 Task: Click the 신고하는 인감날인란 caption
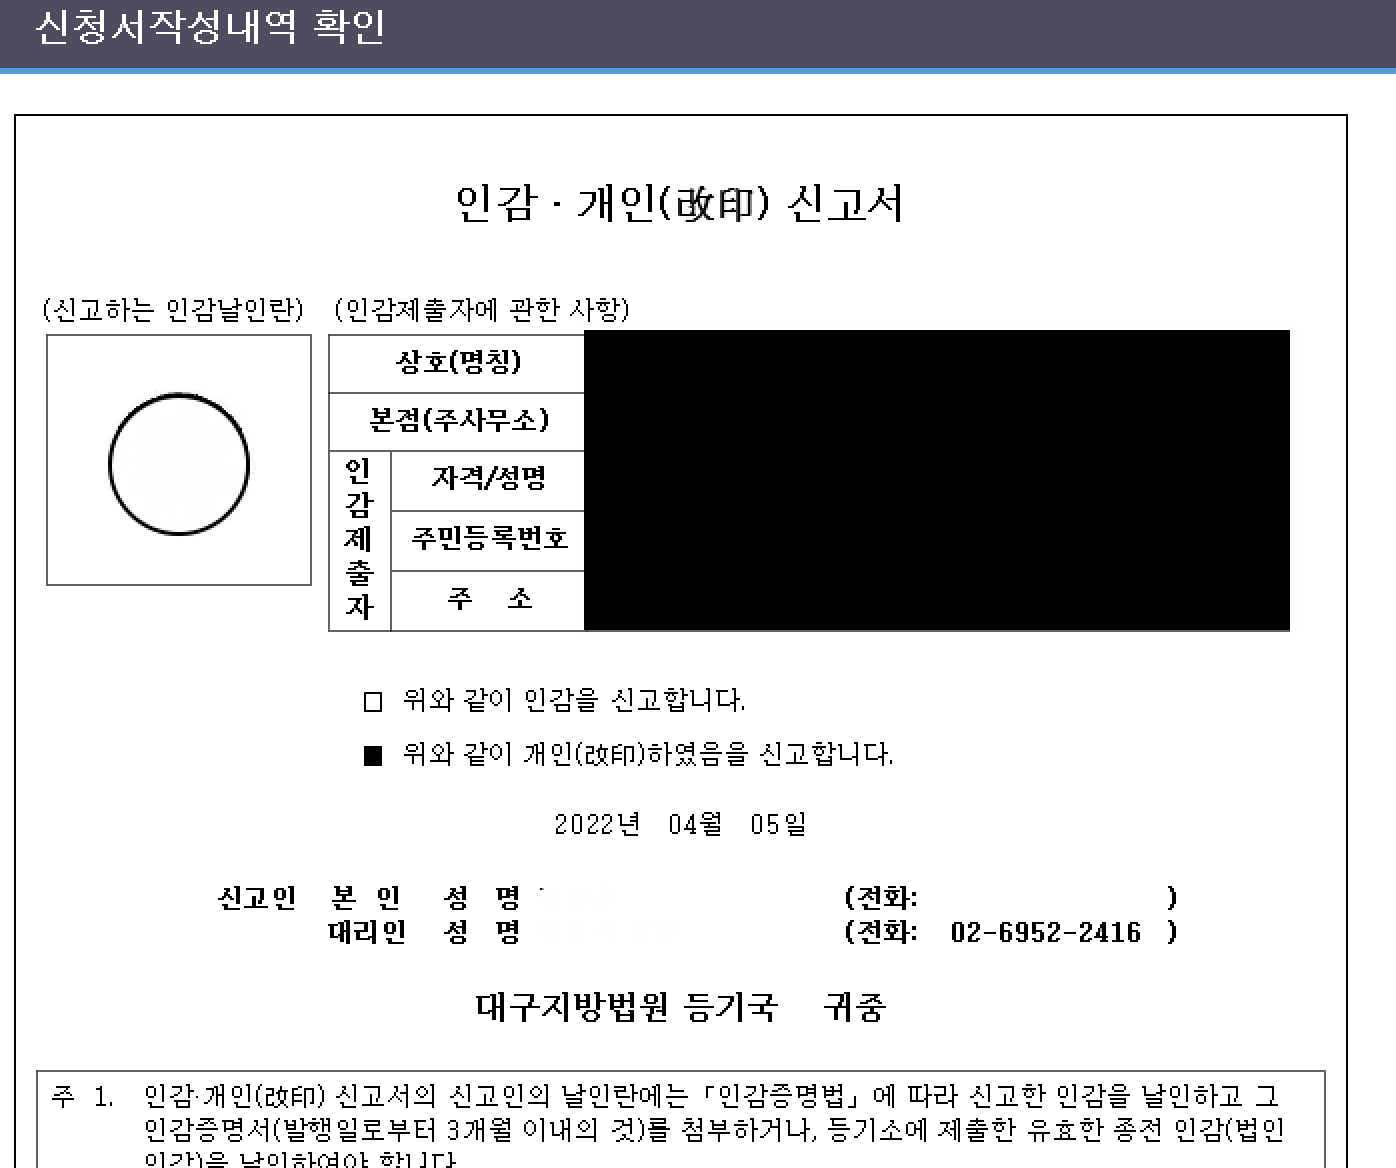[x=175, y=310]
